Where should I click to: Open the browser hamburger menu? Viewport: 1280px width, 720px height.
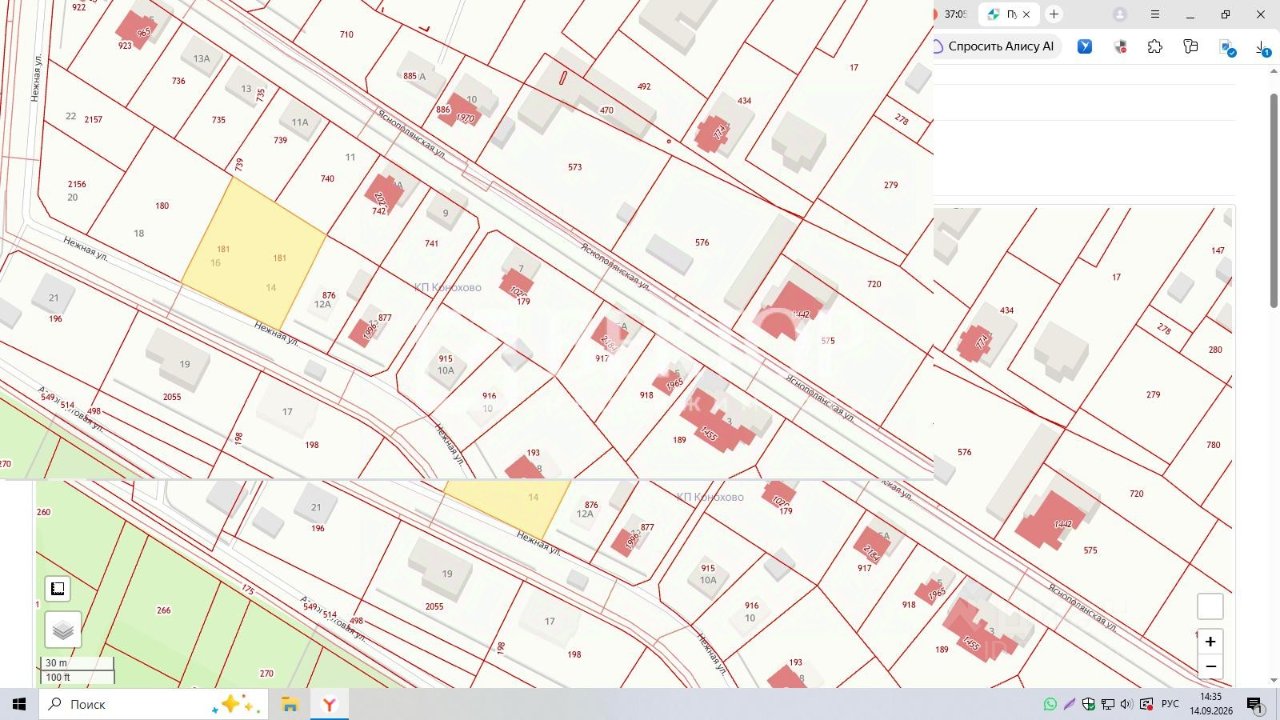pos(1156,14)
